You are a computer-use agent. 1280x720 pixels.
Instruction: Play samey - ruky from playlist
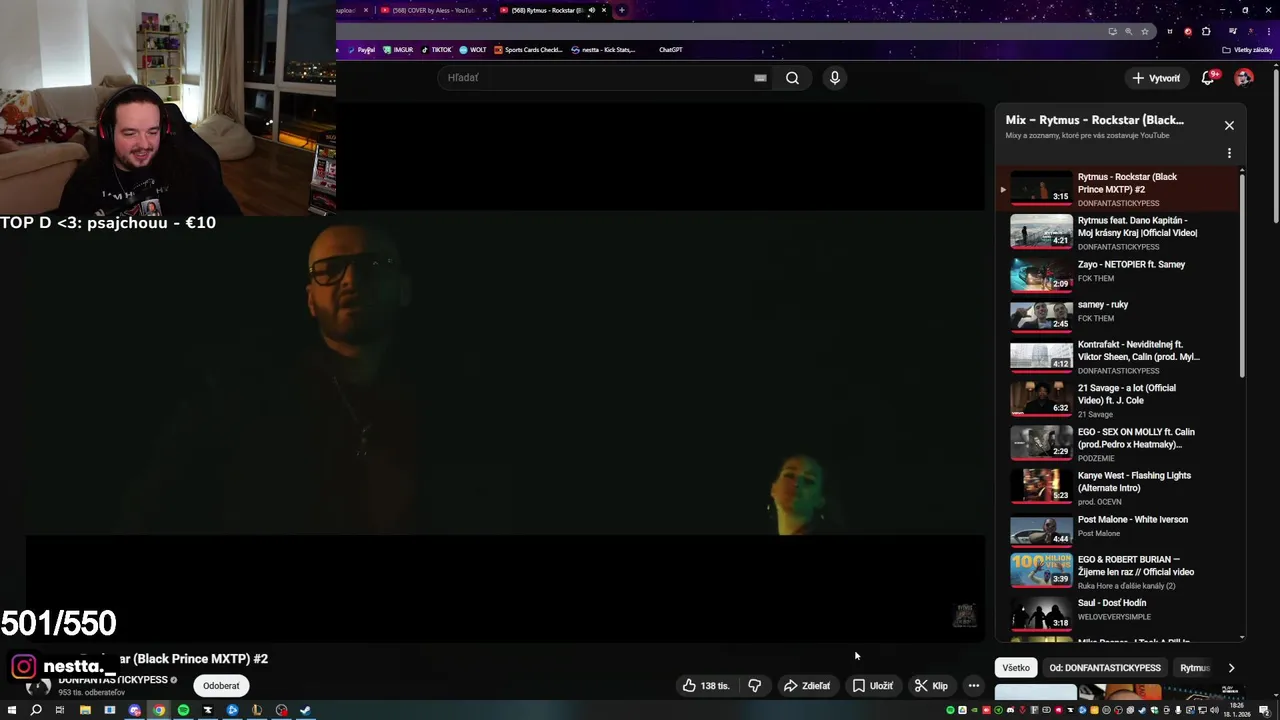[1120, 313]
